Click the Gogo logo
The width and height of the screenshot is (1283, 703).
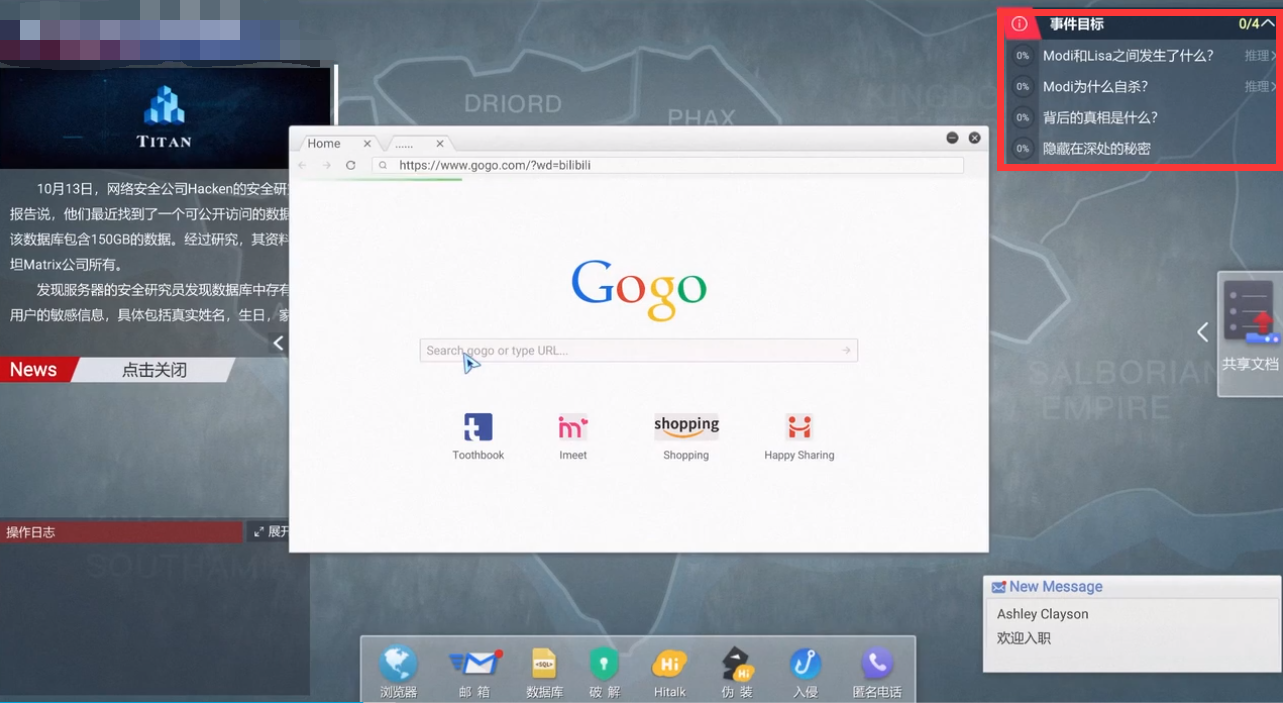pyautogui.click(x=639, y=290)
